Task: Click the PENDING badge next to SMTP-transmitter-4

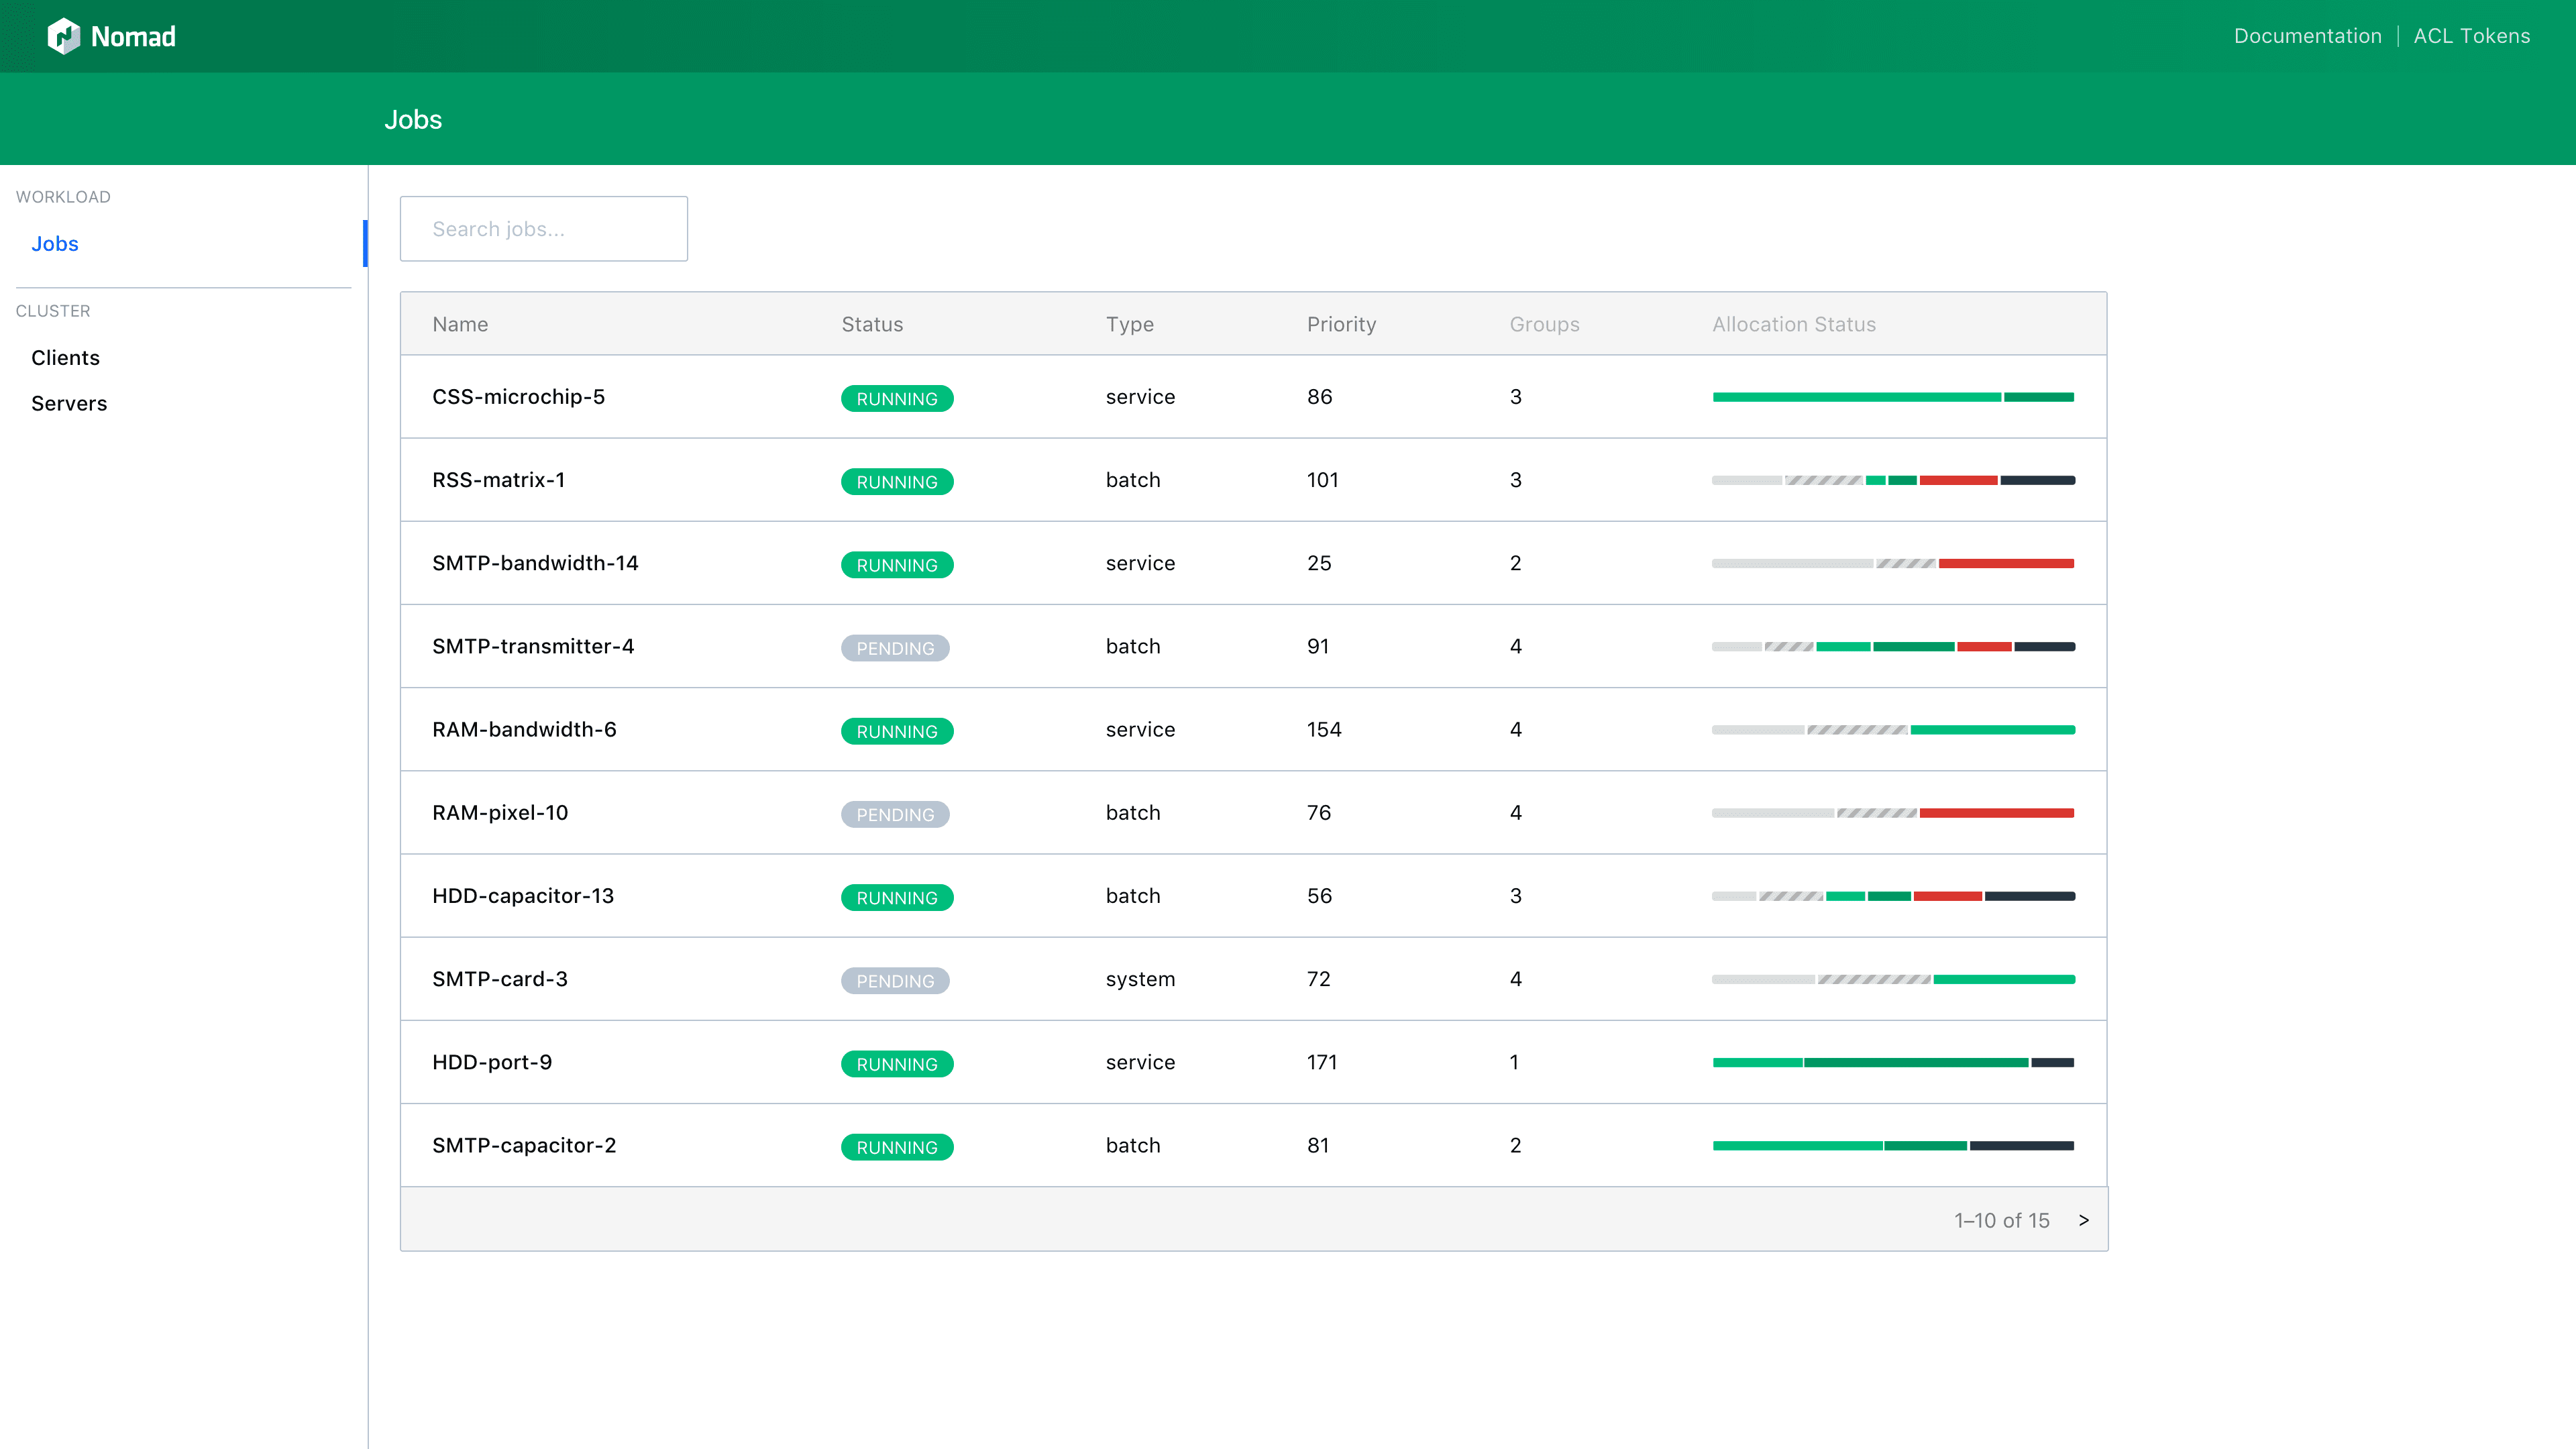Action: 895,647
